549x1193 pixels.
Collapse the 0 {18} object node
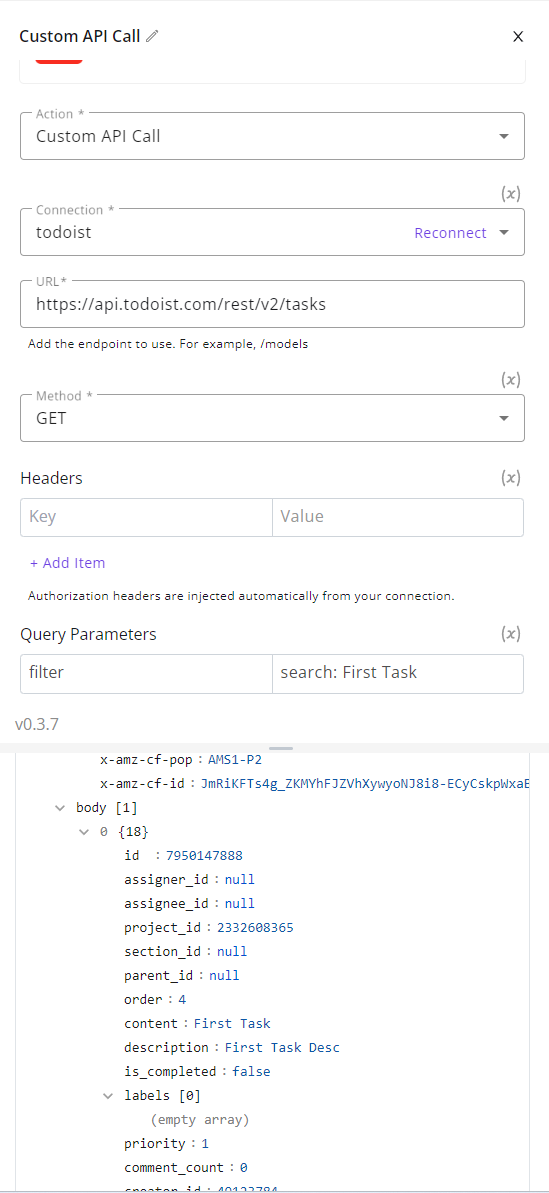84,832
